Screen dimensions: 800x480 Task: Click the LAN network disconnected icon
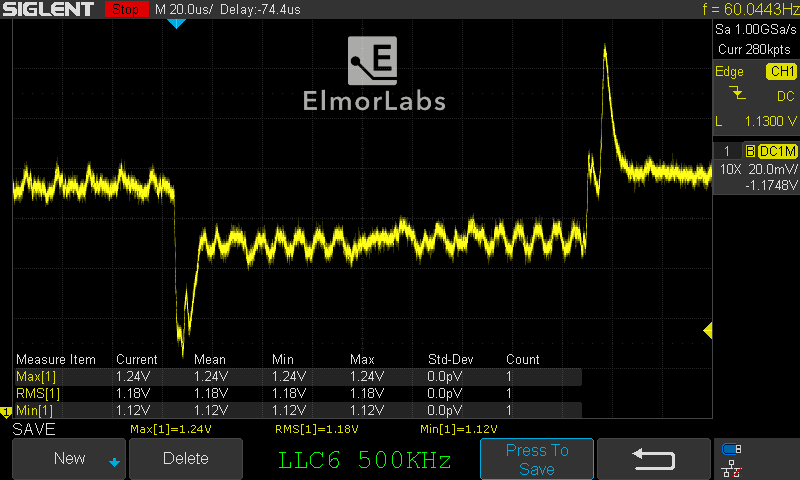[x=732, y=469]
